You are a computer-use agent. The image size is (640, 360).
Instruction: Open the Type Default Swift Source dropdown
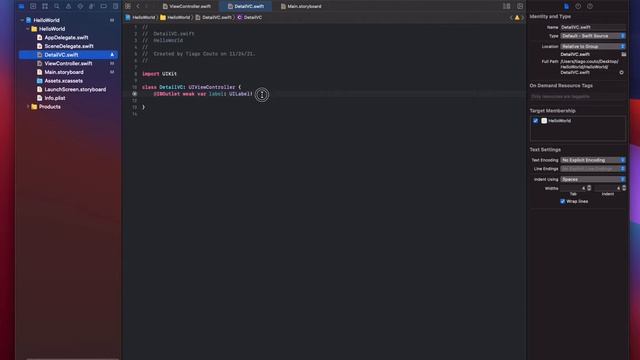tap(593, 36)
